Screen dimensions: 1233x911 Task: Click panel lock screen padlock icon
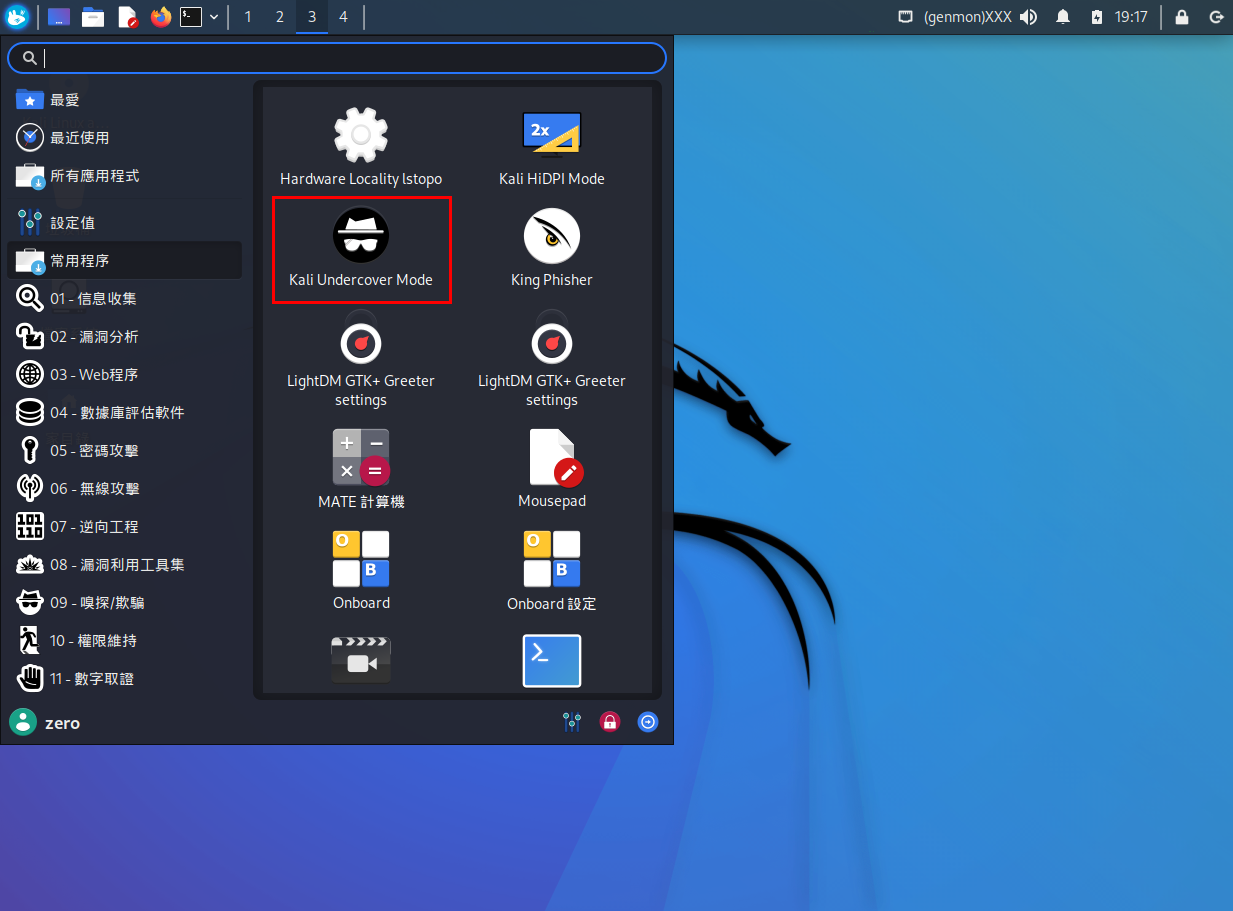1182,17
